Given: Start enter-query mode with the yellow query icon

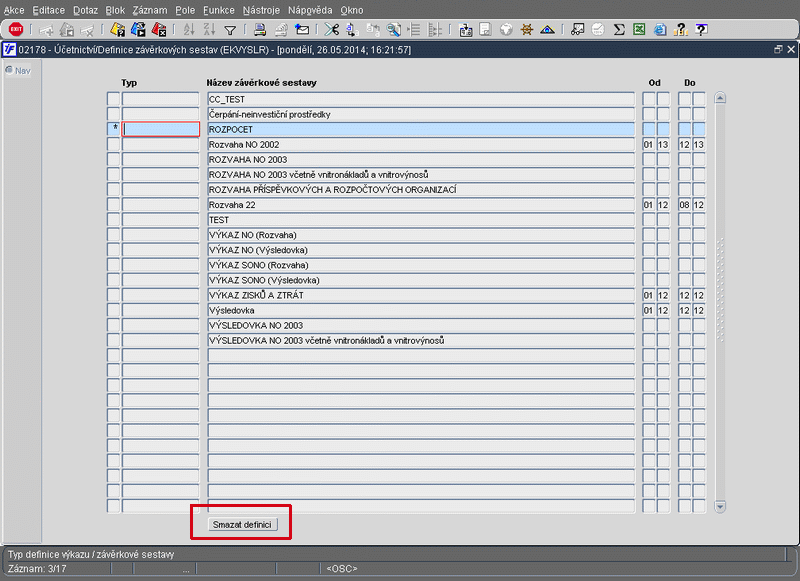Looking at the screenshot, I should tap(117, 30).
